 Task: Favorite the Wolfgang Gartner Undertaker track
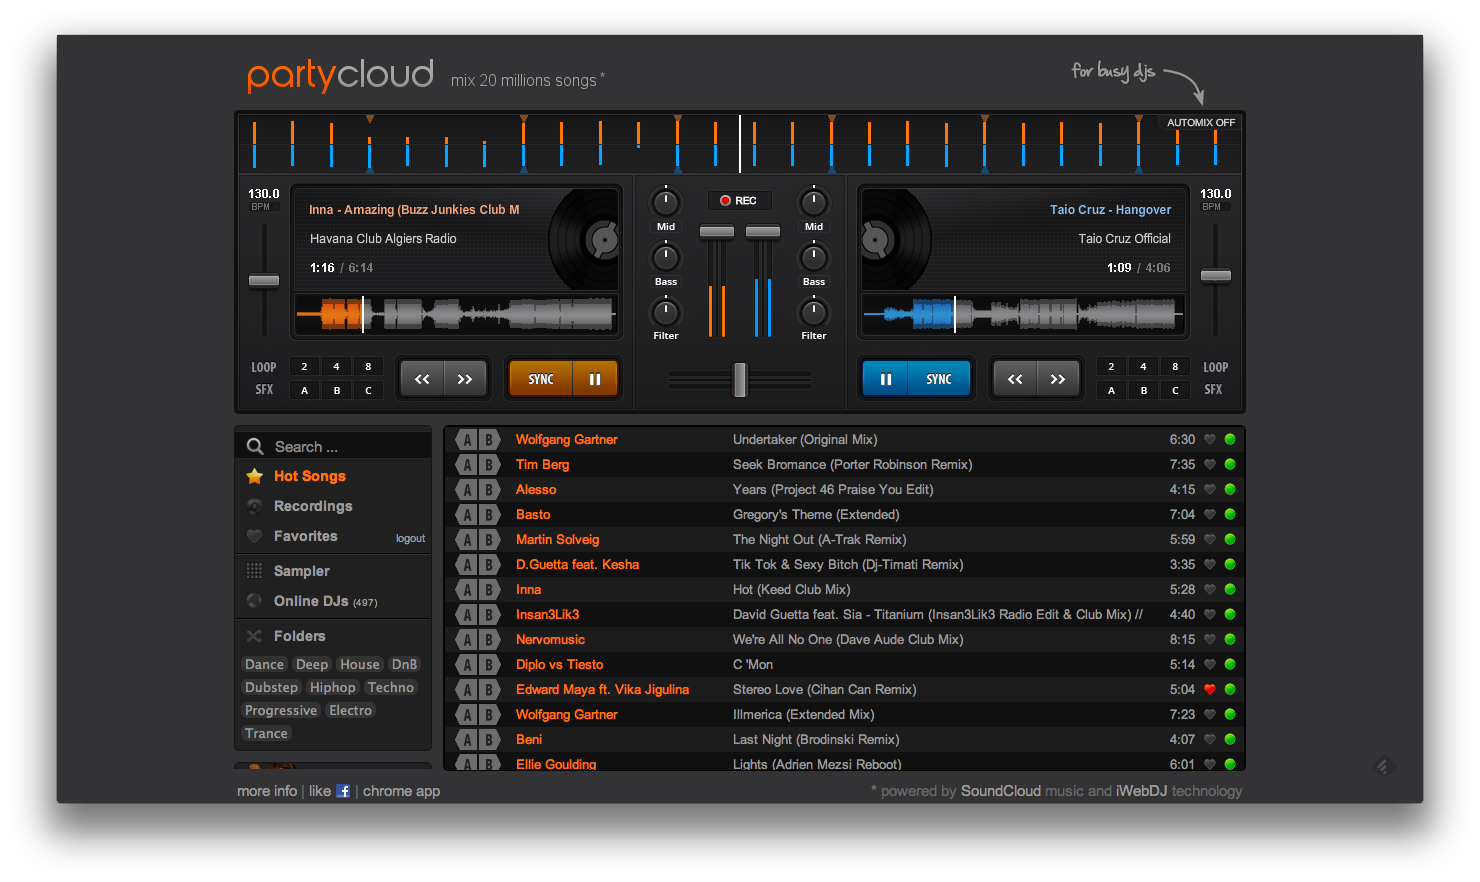coord(1210,439)
